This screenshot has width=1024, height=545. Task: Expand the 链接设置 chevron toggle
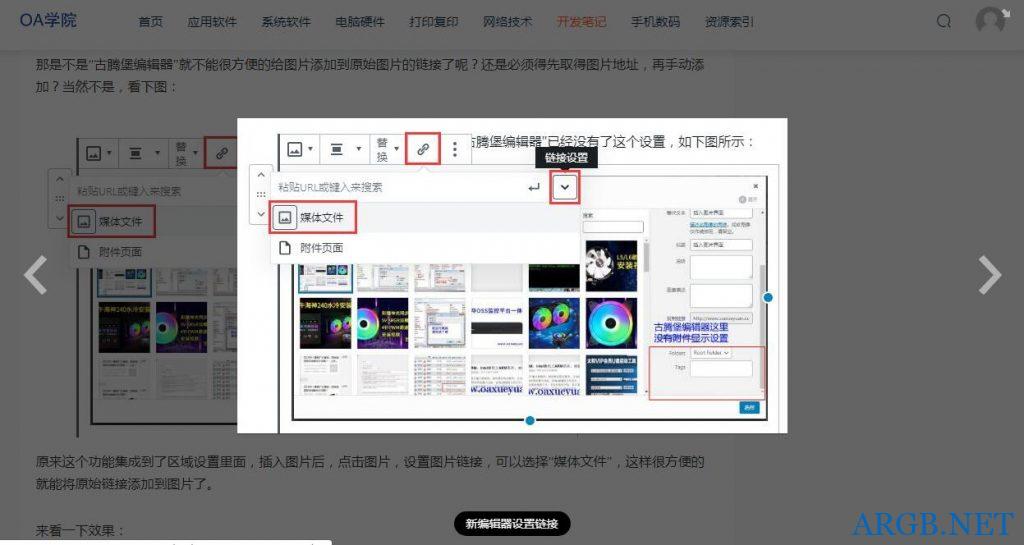[565, 187]
